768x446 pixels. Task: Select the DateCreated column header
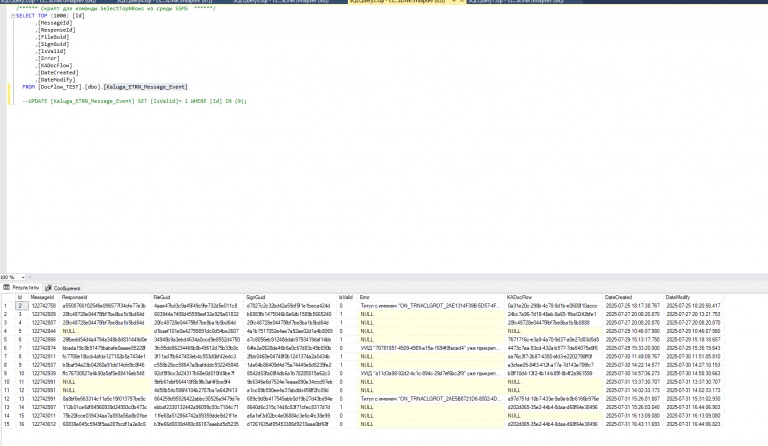click(x=633, y=297)
